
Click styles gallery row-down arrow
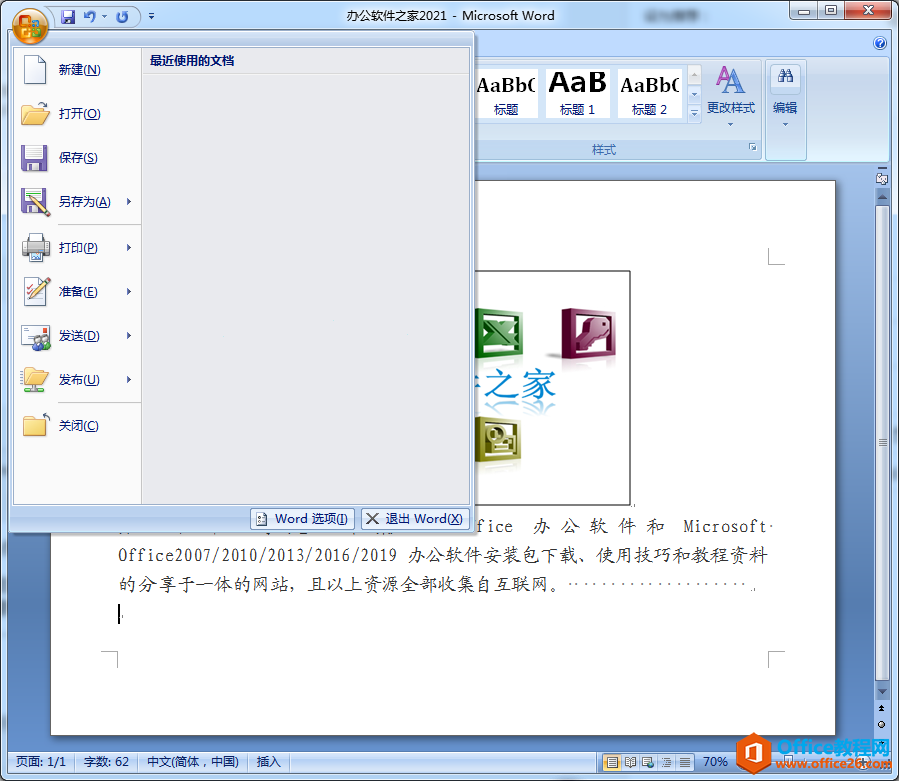(x=694, y=94)
